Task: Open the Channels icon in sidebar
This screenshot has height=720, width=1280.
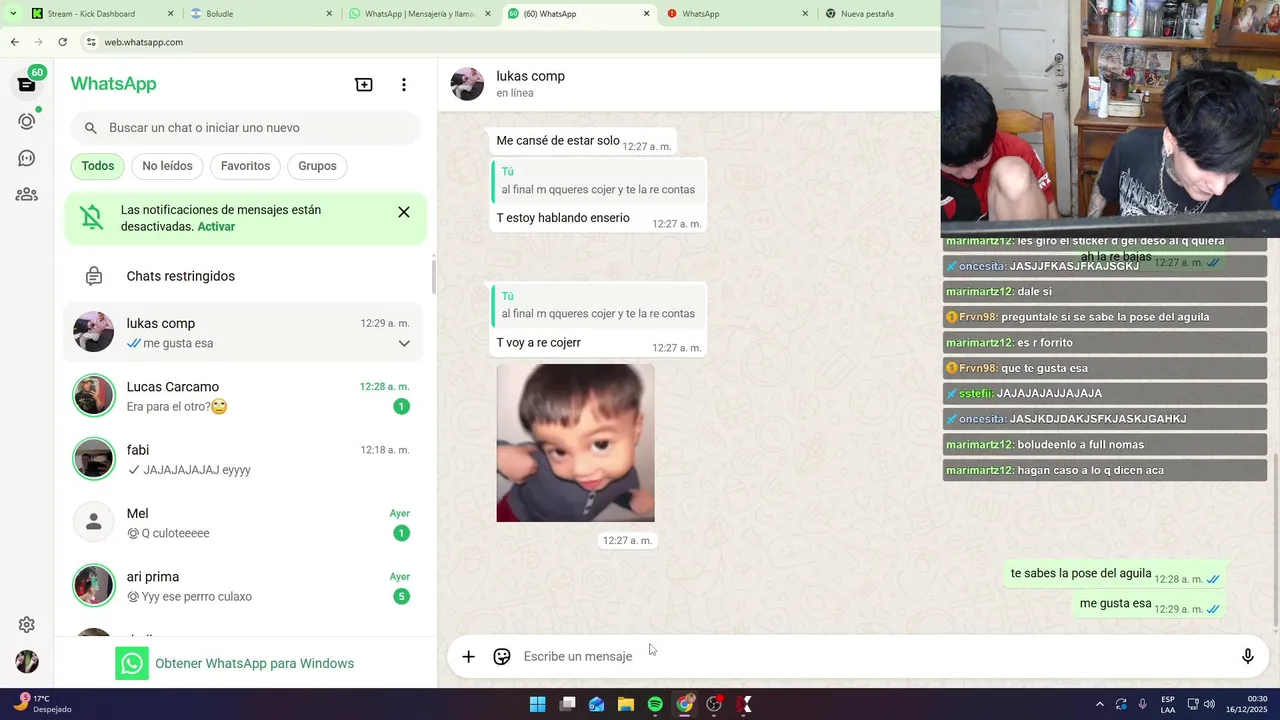Action: tap(27, 158)
